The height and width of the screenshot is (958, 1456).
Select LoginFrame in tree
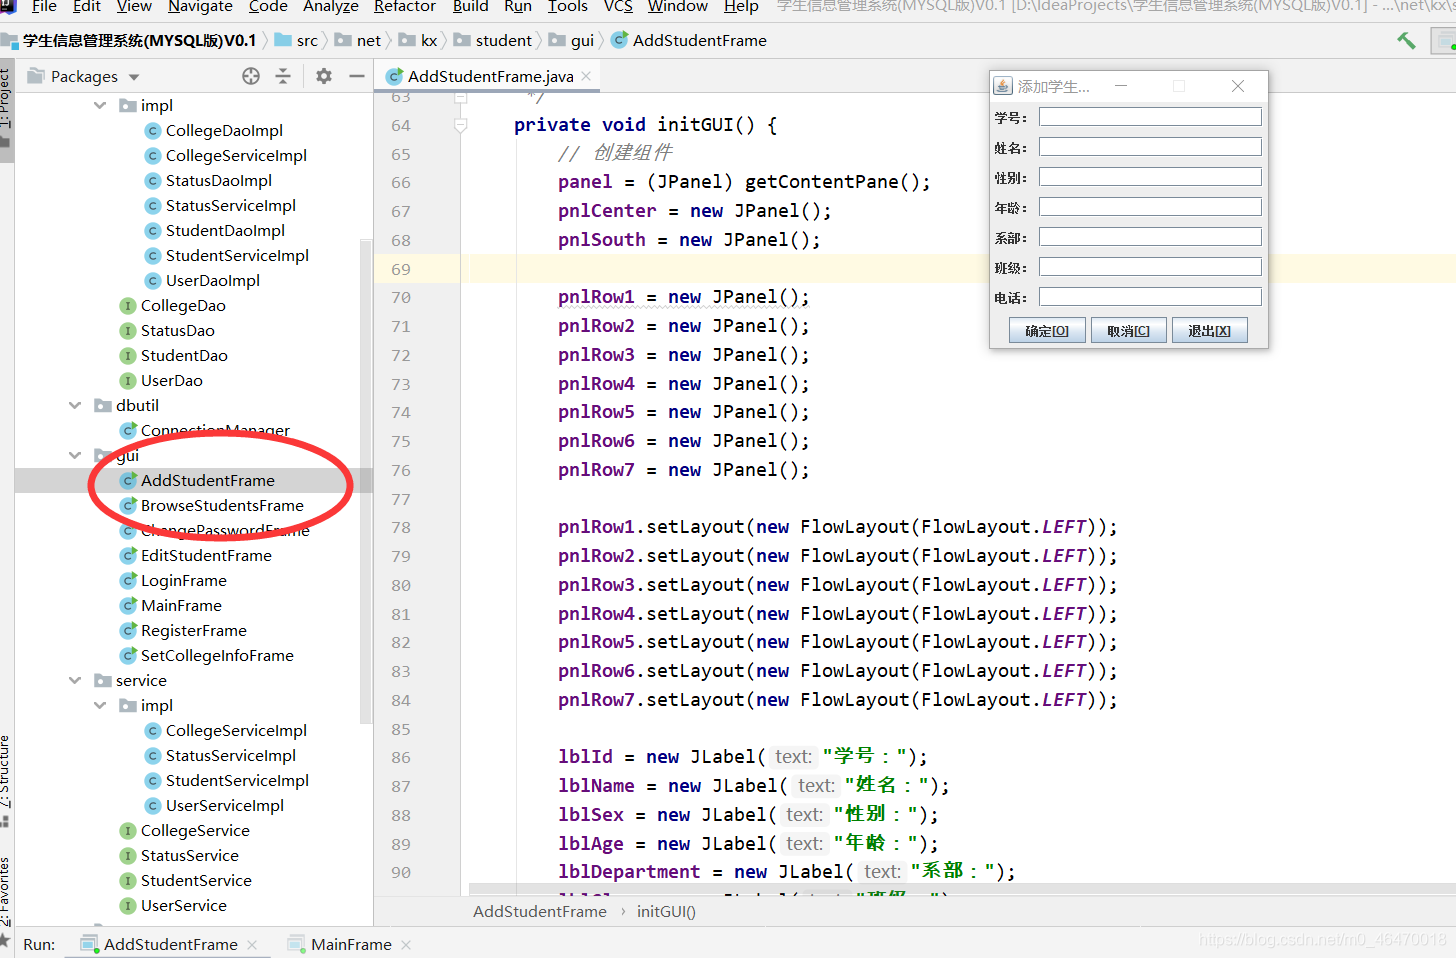coord(183,580)
